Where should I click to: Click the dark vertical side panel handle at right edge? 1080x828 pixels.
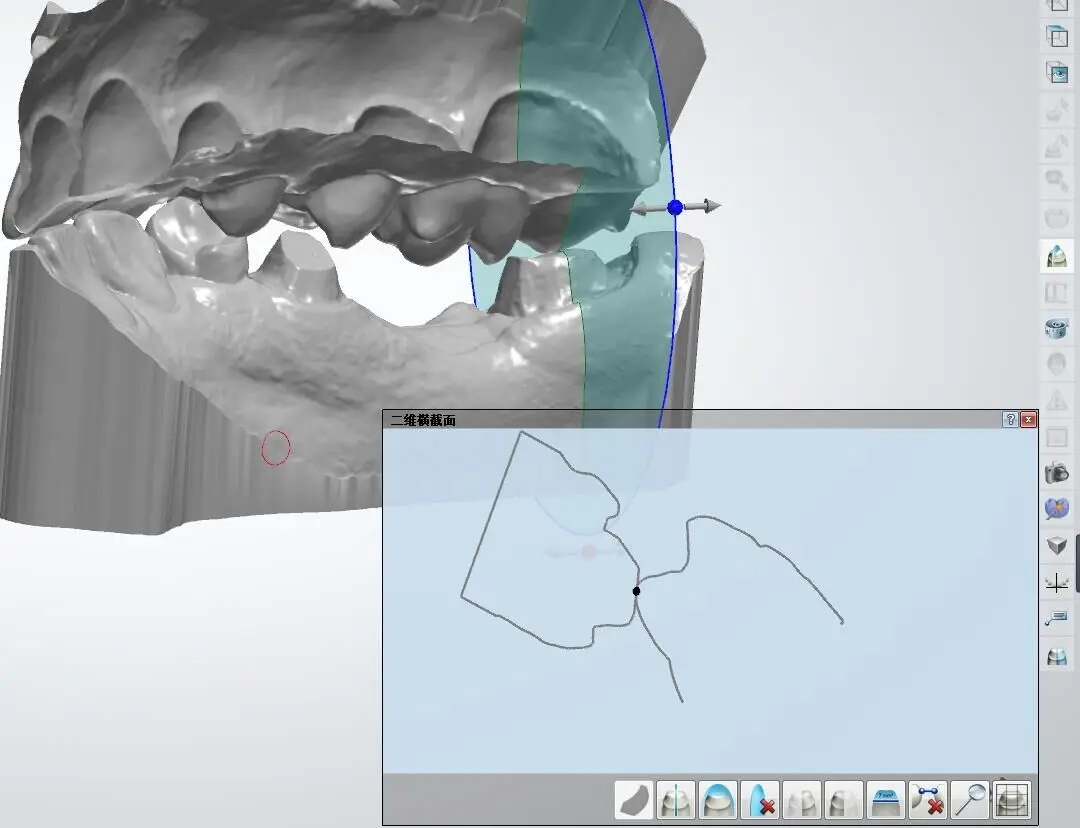(1077, 563)
